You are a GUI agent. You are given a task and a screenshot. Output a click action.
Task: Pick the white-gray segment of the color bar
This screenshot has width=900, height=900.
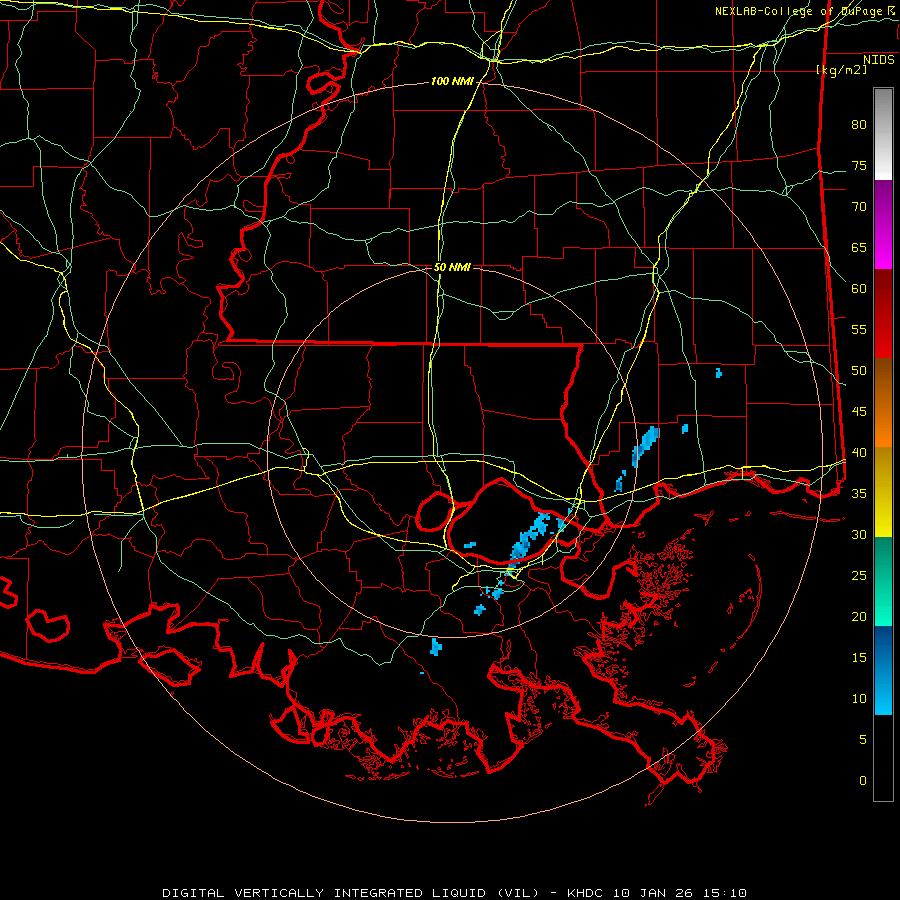click(x=883, y=134)
